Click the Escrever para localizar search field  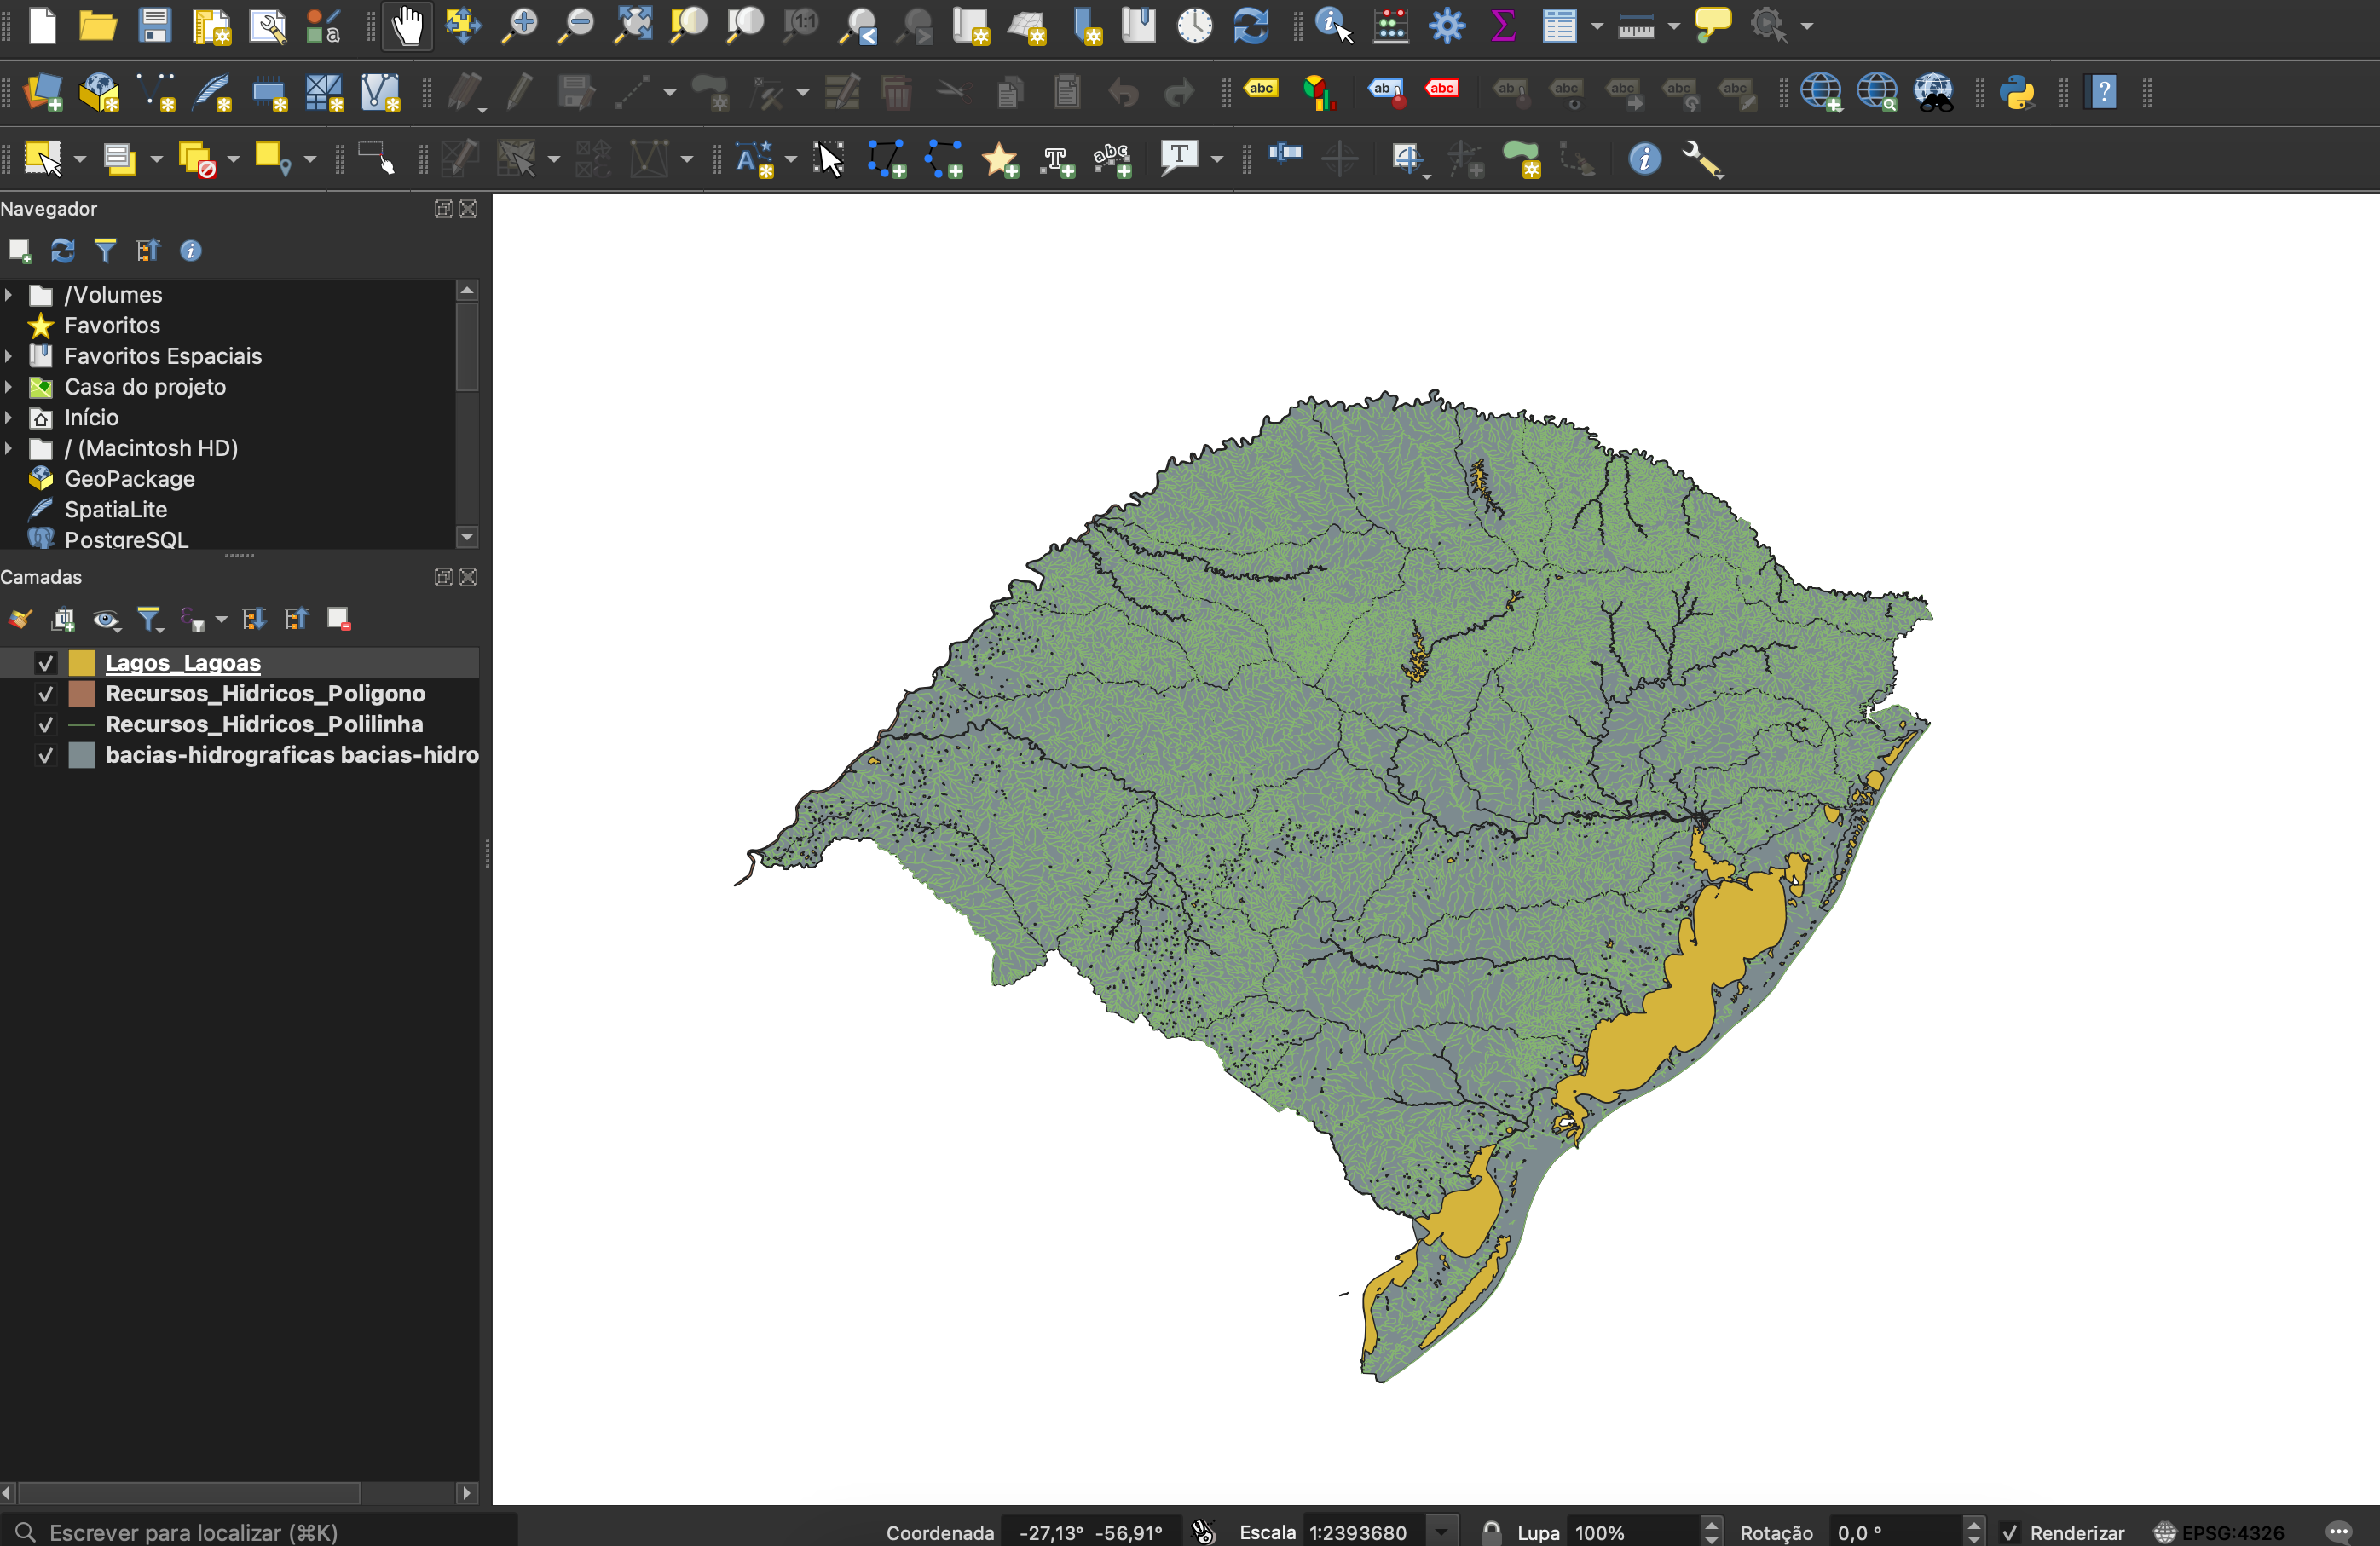[262, 1533]
